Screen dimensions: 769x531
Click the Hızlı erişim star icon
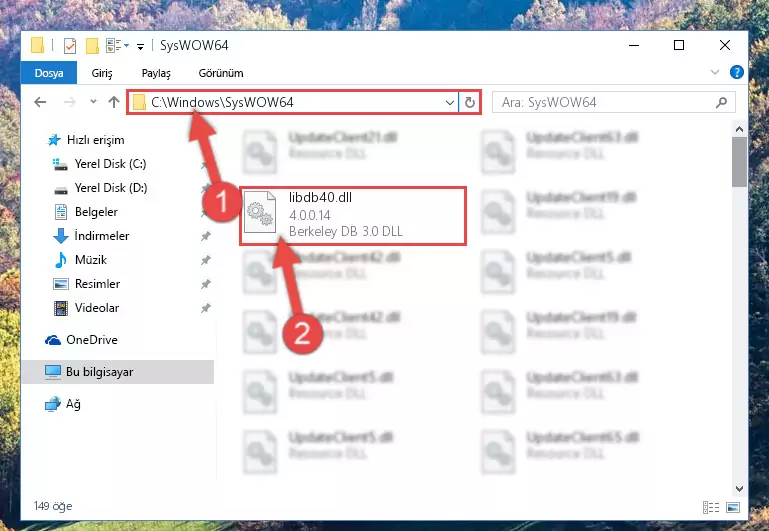click(x=53, y=140)
